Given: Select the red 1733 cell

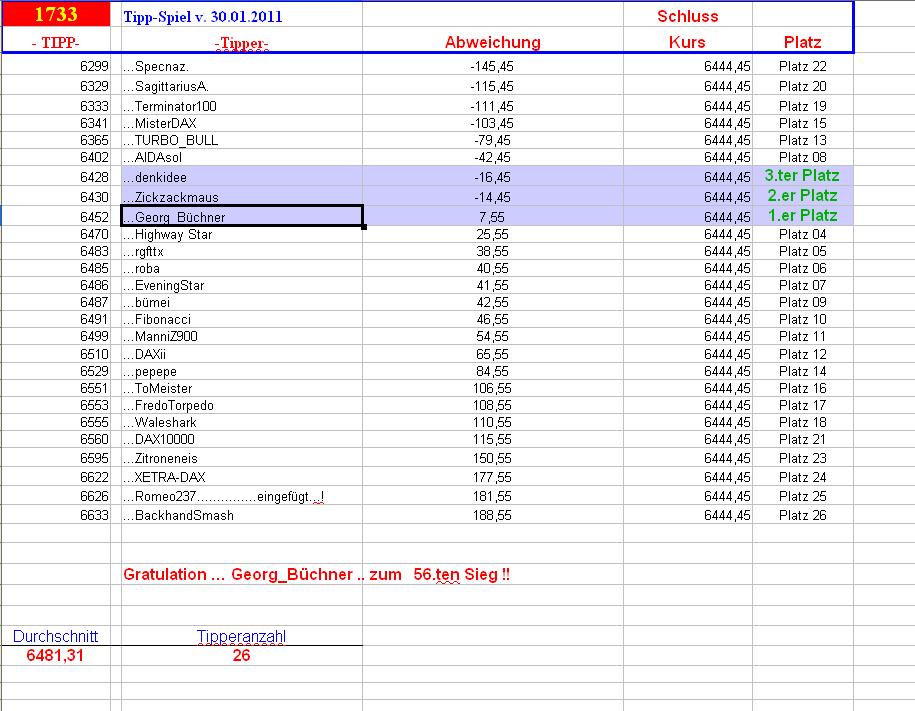Looking at the screenshot, I should pyautogui.click(x=56, y=14).
